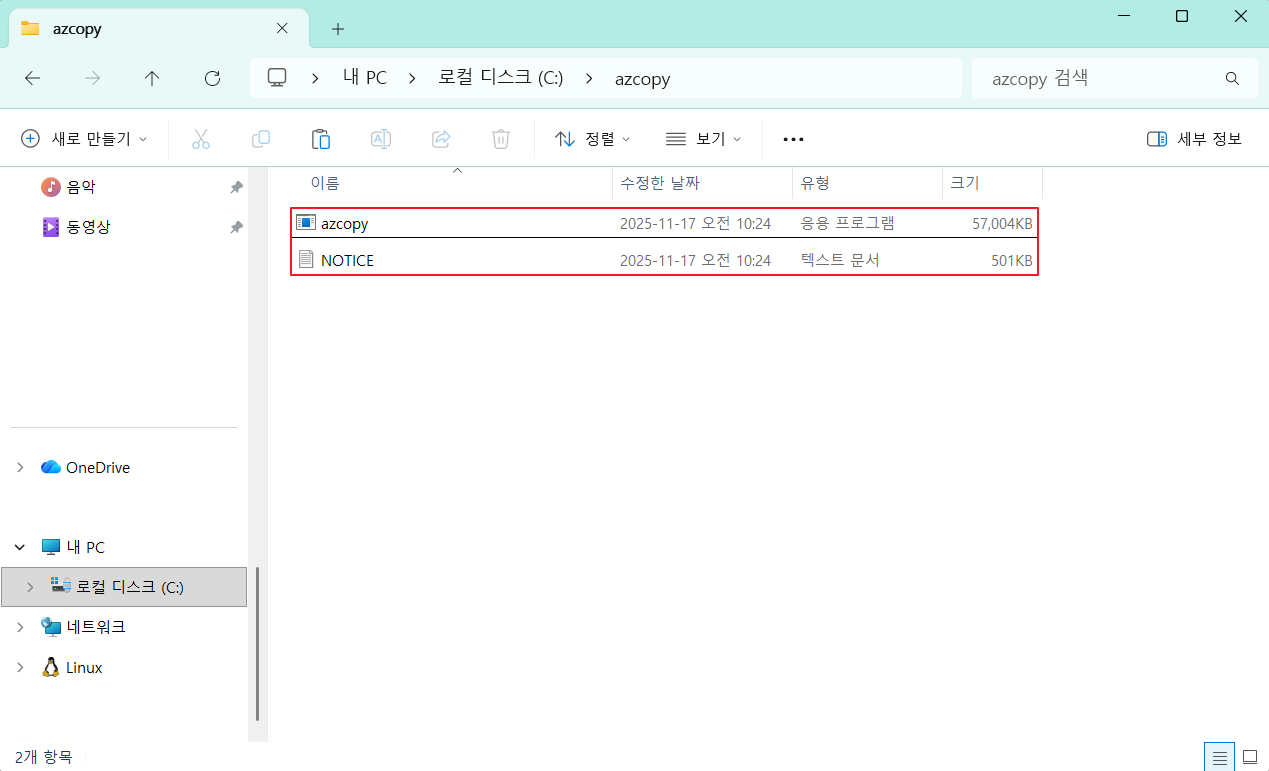Click the Rename icon in toolbar
The width and height of the screenshot is (1269, 771).
point(381,139)
